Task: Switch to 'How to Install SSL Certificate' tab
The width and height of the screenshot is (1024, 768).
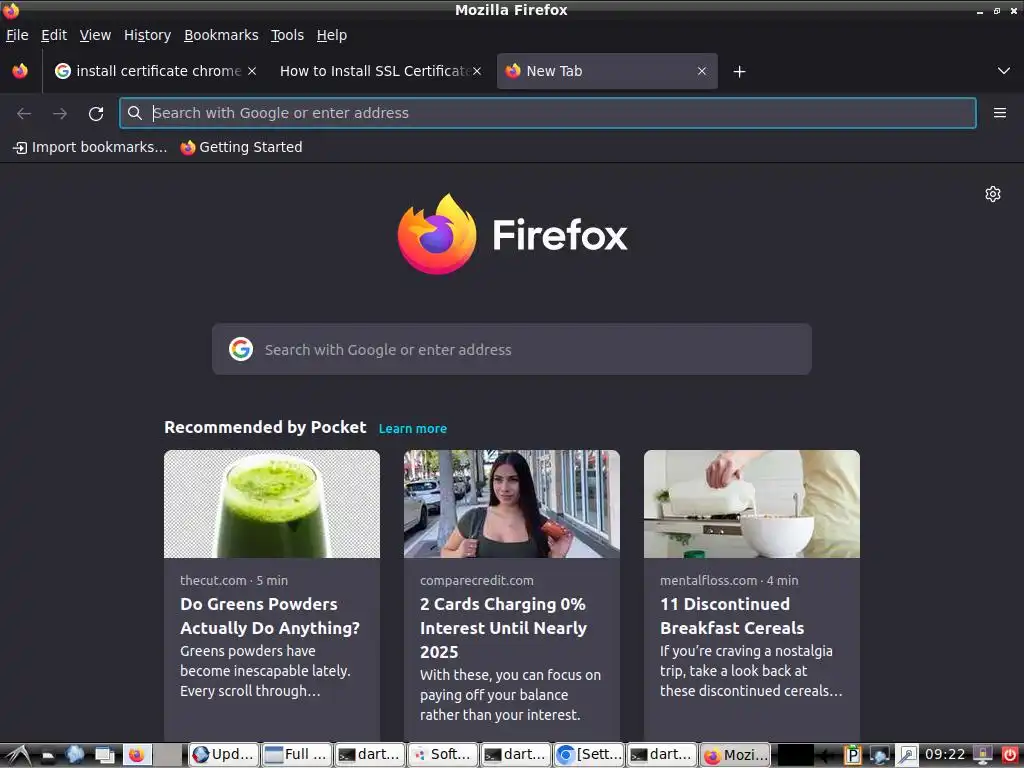Action: click(374, 71)
